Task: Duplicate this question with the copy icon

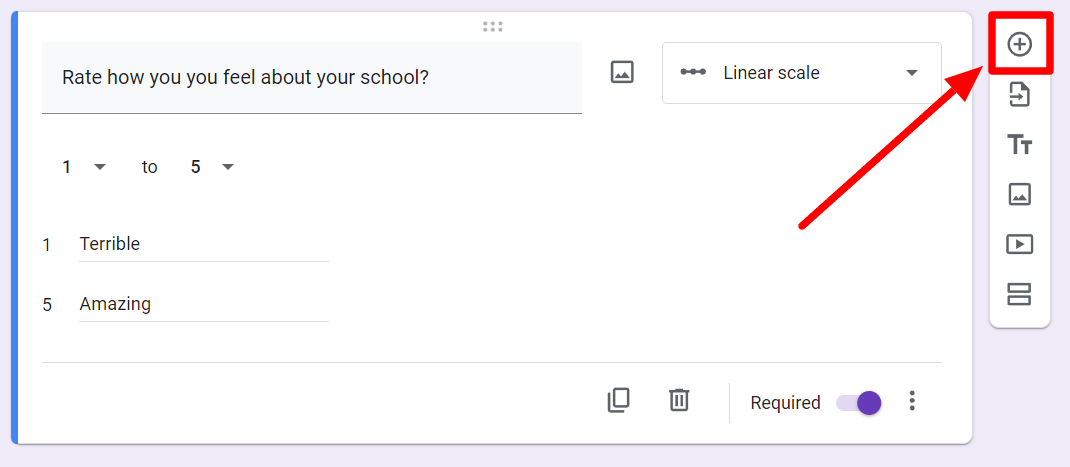Action: tap(618, 401)
